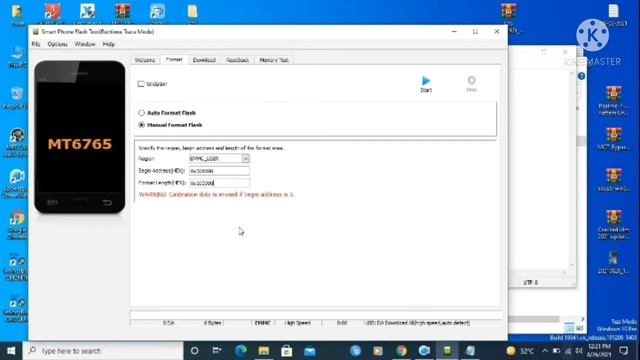
Task: Click the blue Start button
Action: 426,84
